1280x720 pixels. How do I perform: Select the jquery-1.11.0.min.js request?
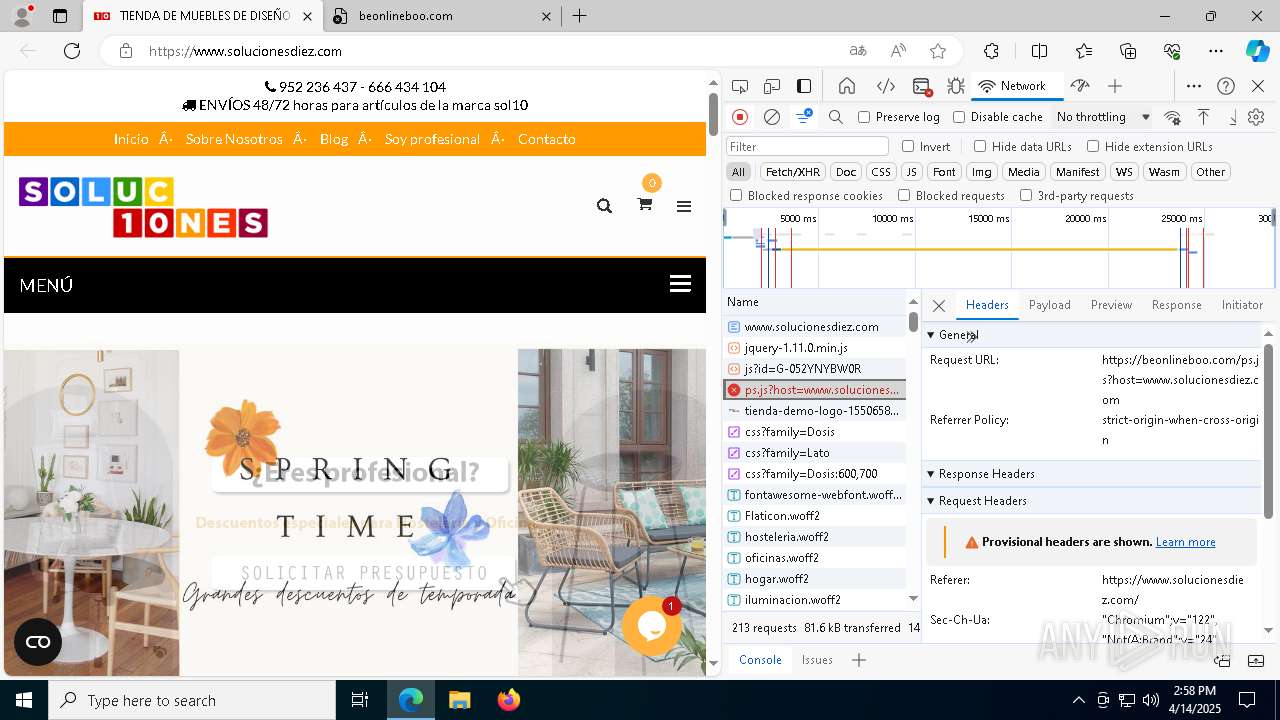point(815,348)
